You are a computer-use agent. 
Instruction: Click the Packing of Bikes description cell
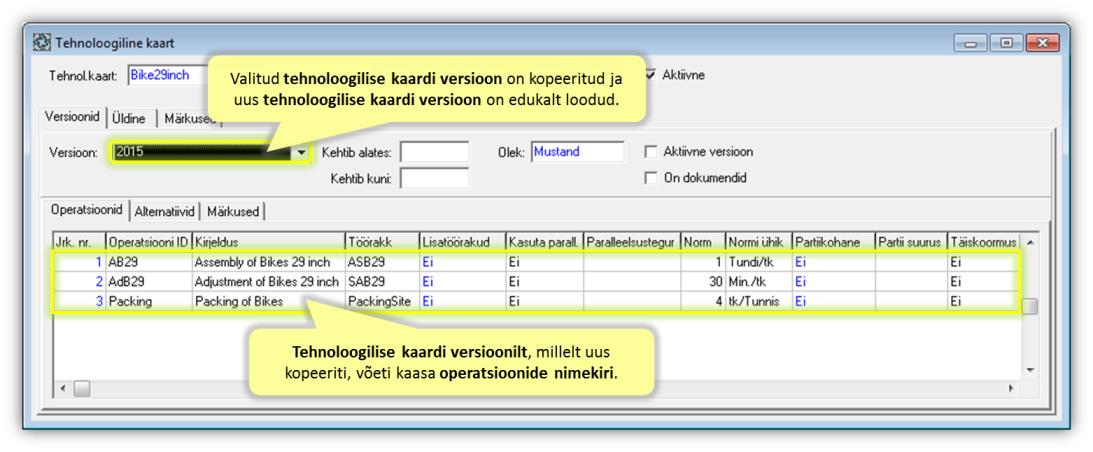point(268,301)
